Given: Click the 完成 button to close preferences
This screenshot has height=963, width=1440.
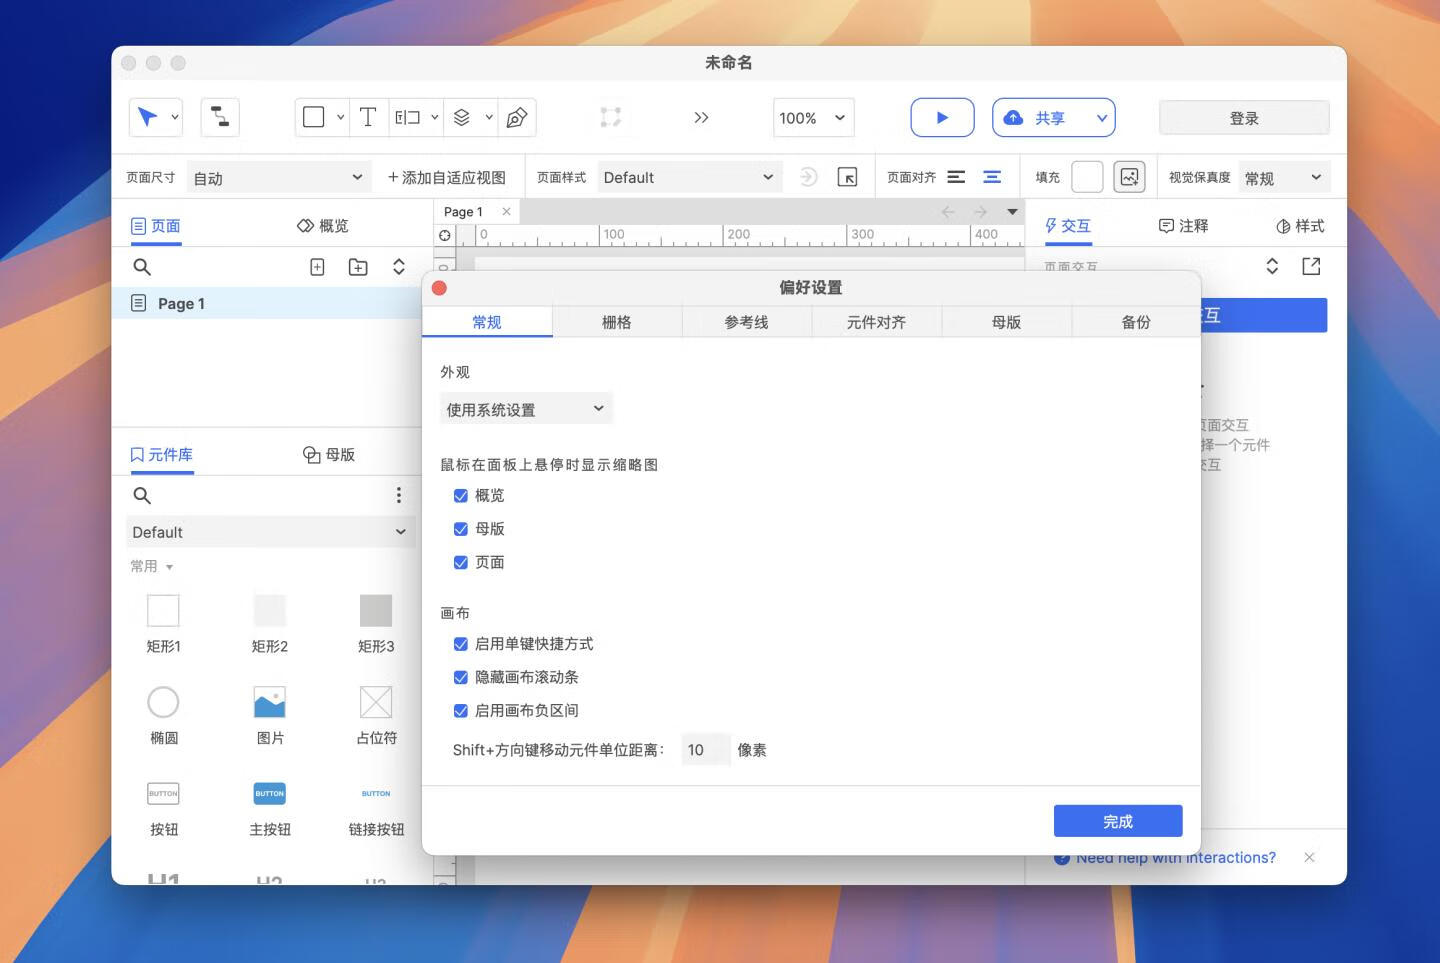Looking at the screenshot, I should (1117, 820).
